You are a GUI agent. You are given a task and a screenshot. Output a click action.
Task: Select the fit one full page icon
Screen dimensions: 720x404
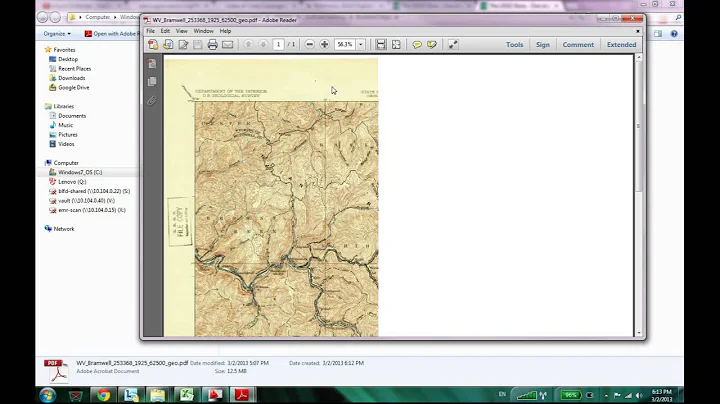coord(396,45)
